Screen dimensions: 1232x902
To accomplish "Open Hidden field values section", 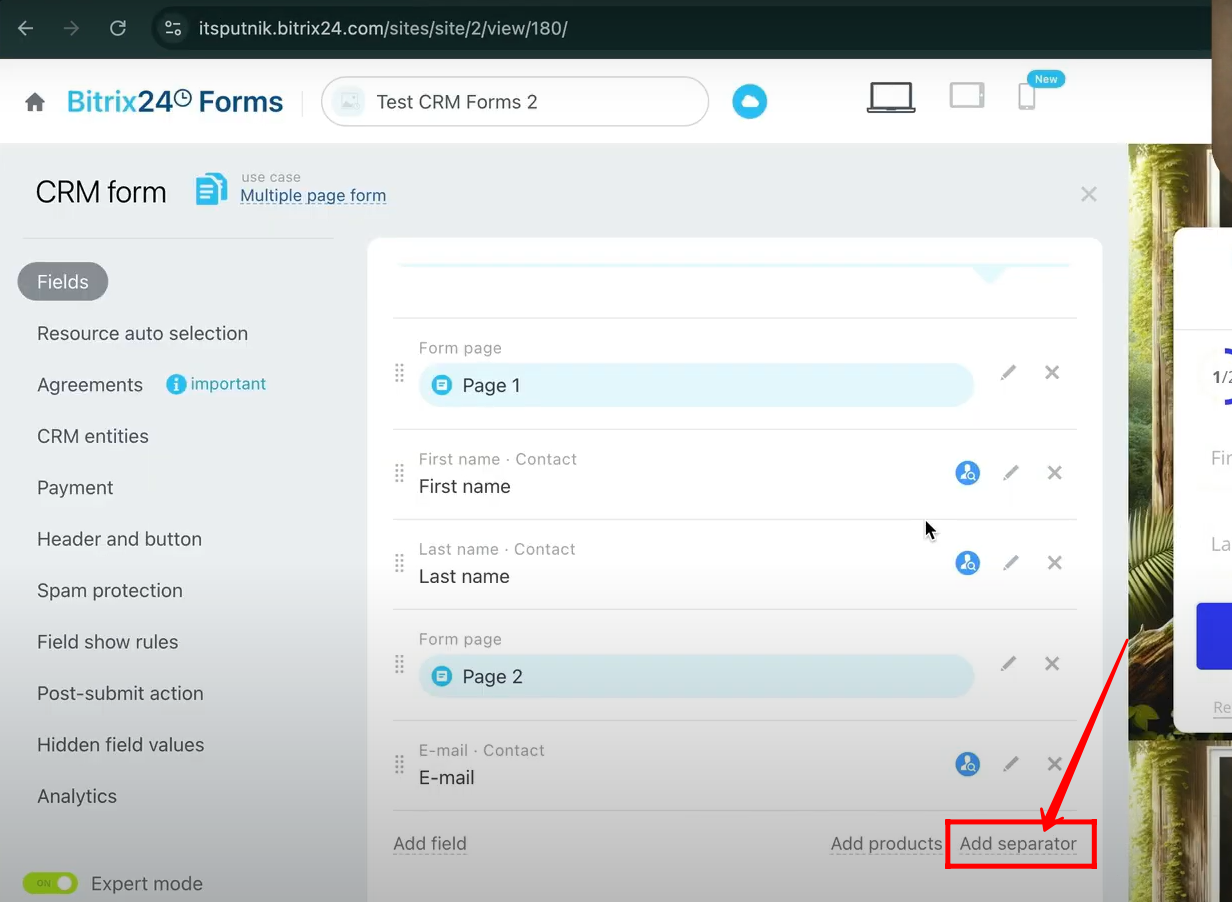I will tap(120, 745).
